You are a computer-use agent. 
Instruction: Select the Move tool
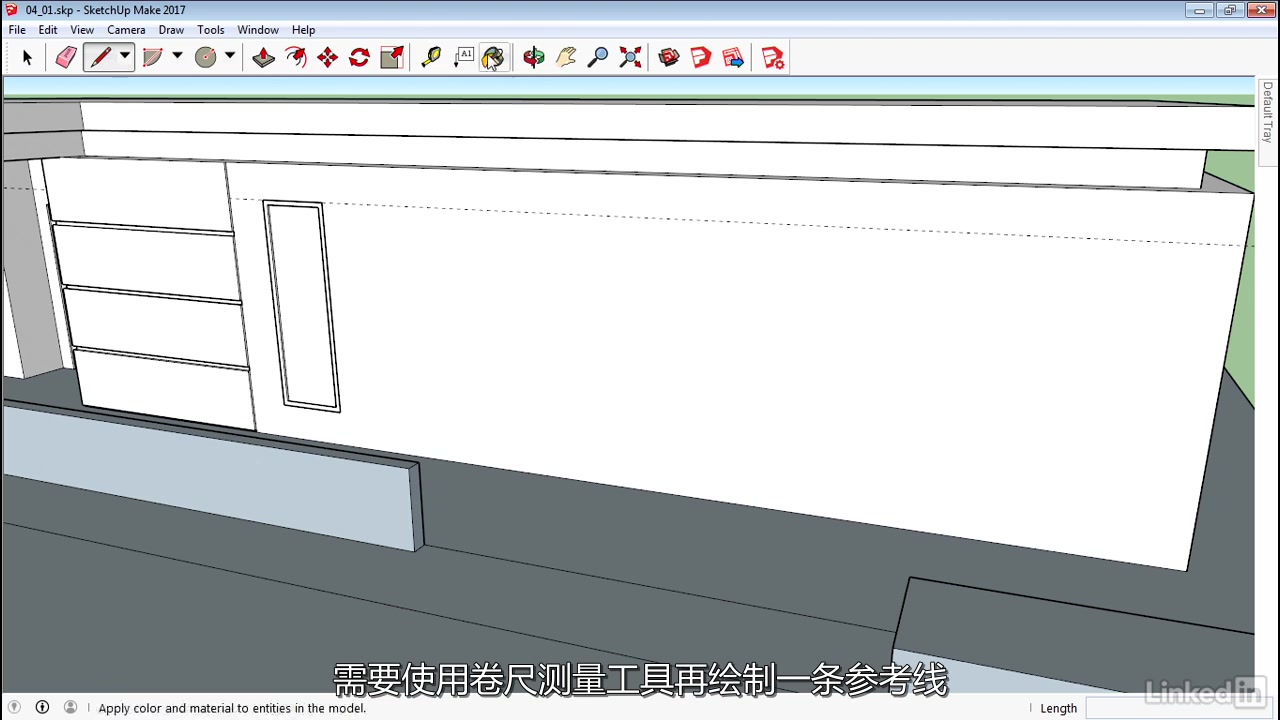pyautogui.click(x=327, y=57)
